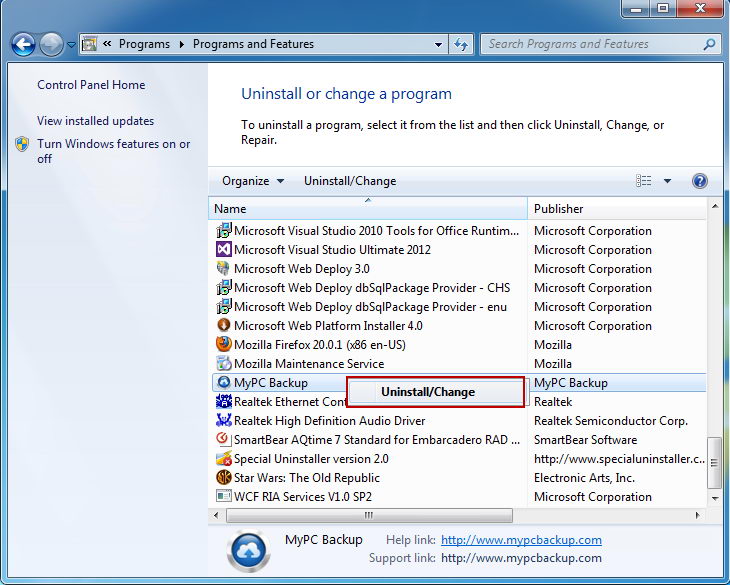Open View installed updates link
Viewport: 730px width, 585px height.
point(95,121)
